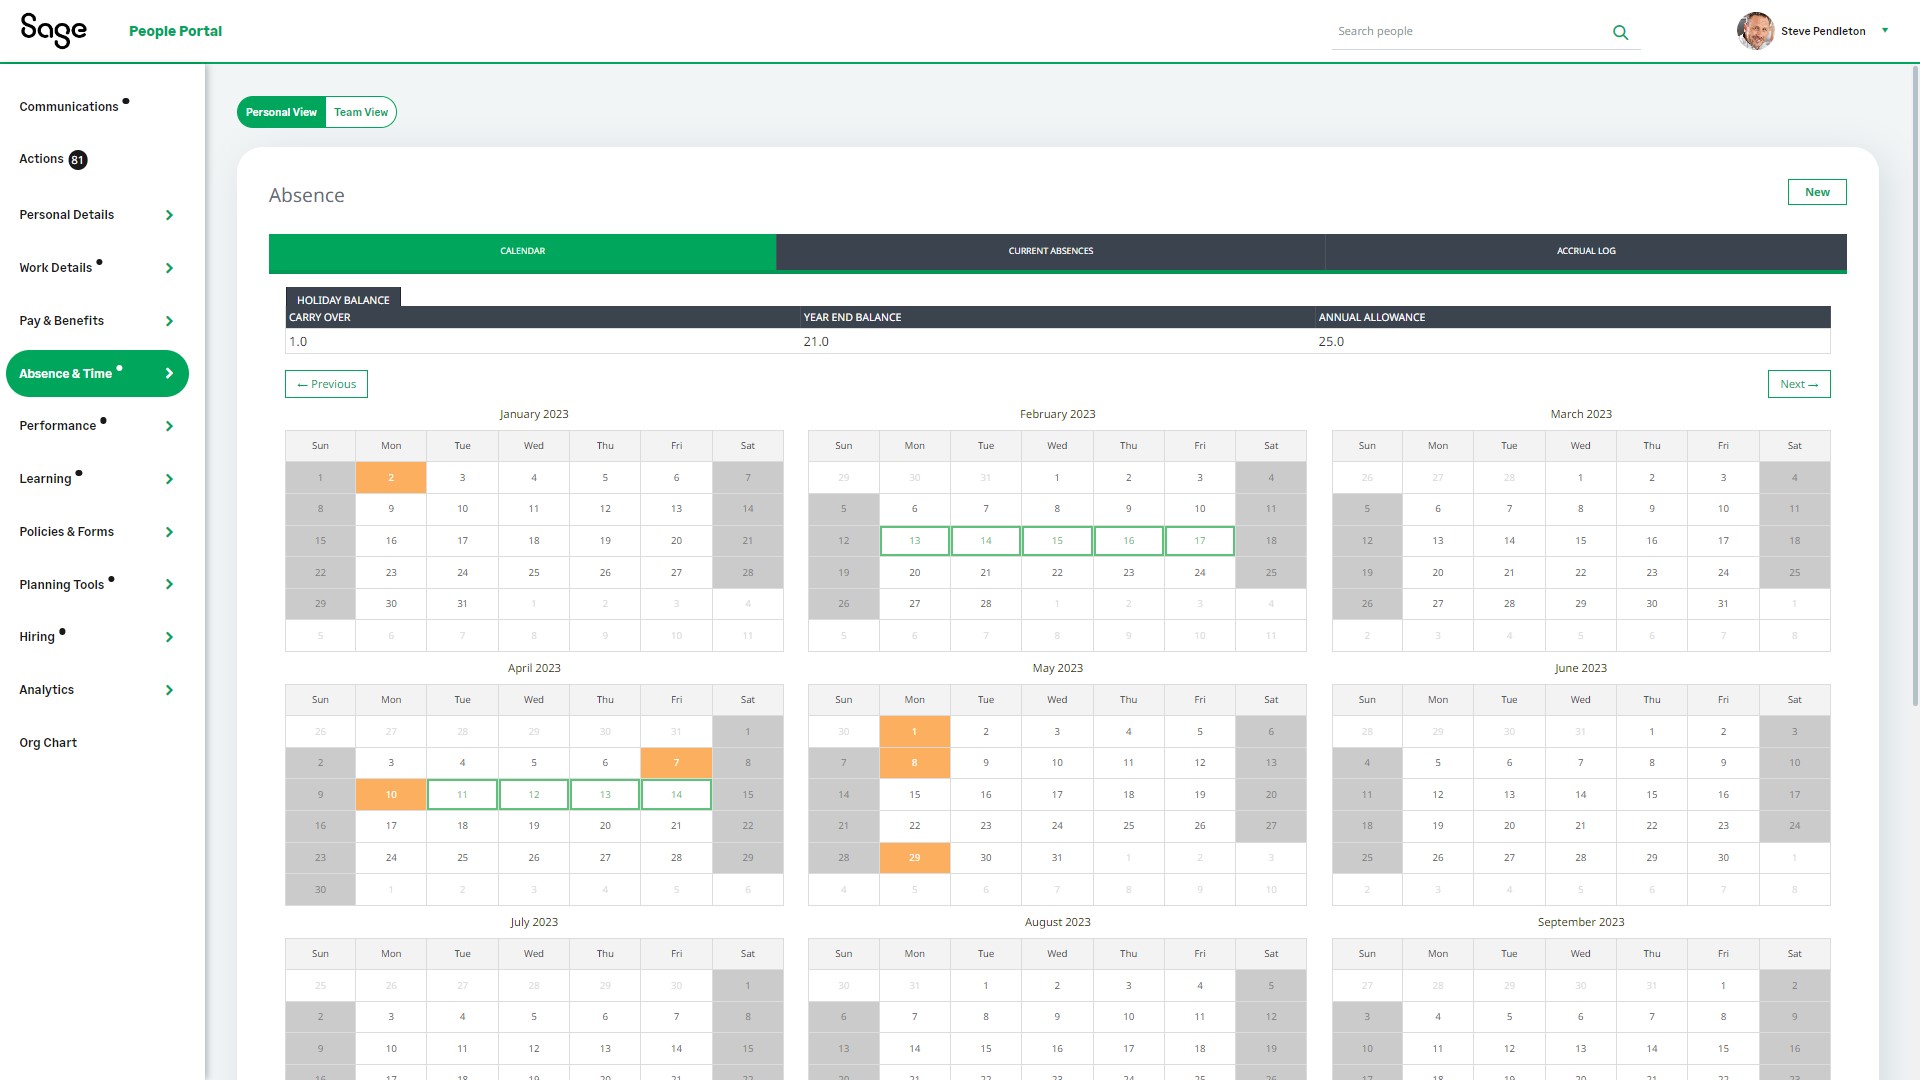Expand the user menu arrow beside Steve Pendleton
Screen dimensions: 1920x1080
(x=1885, y=30)
